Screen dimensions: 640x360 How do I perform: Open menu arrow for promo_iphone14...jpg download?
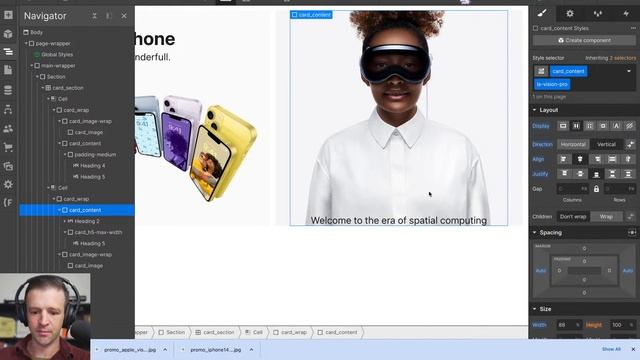[x=251, y=350]
